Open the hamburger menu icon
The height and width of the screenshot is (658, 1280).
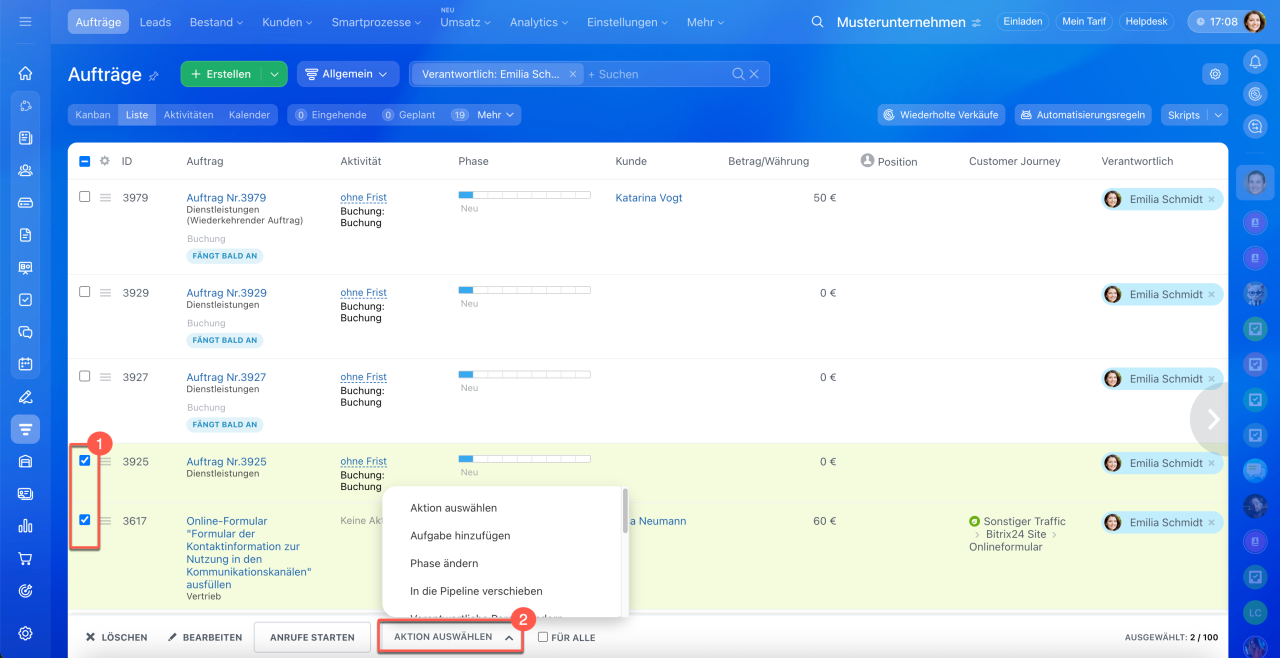coord(25,22)
